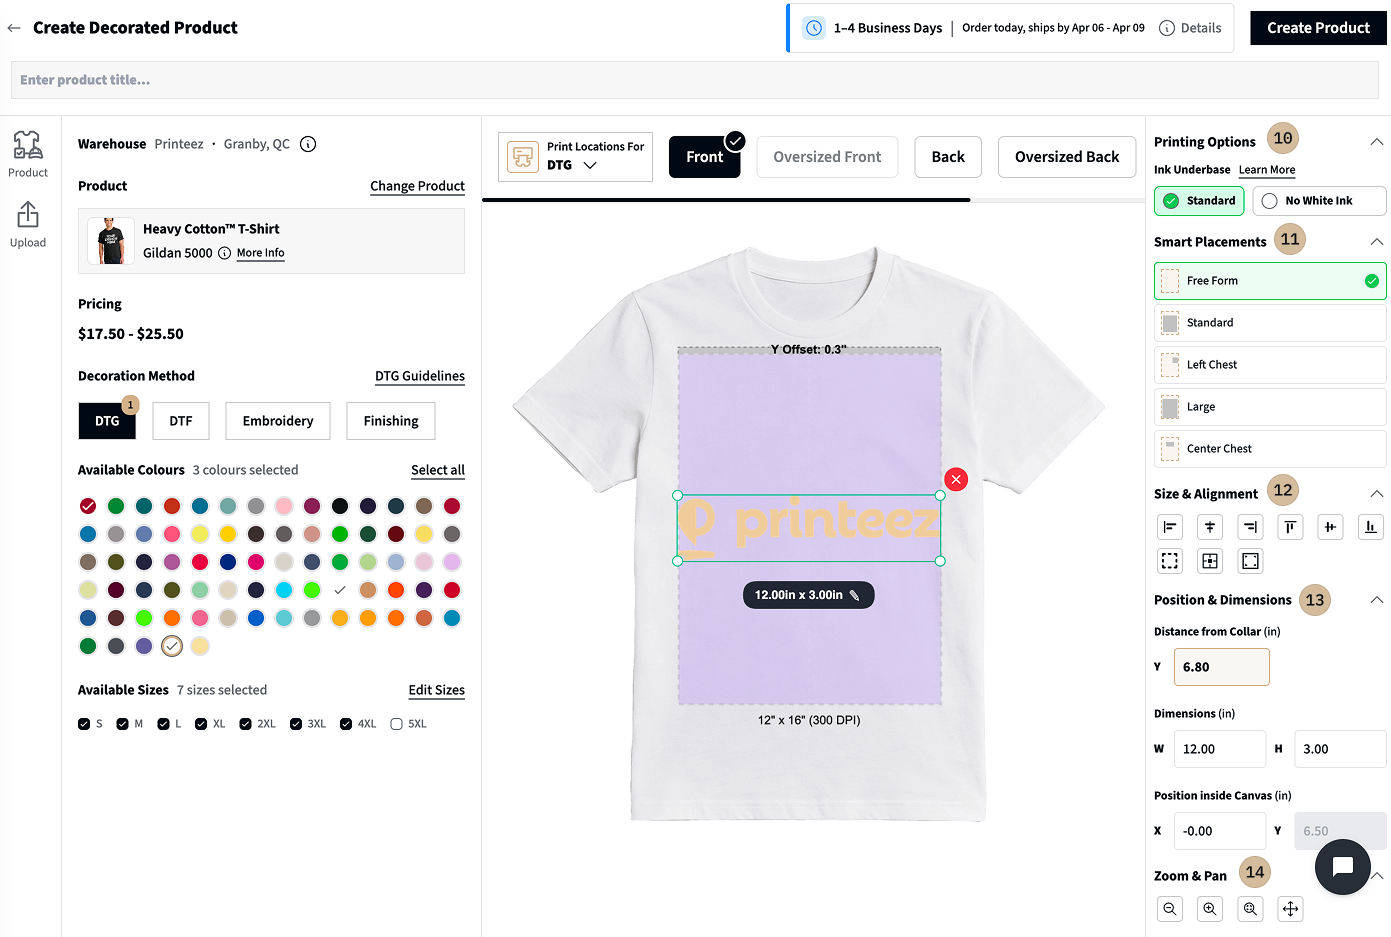Uncheck size M
Viewport: 1391px width, 937px height.
click(122, 724)
